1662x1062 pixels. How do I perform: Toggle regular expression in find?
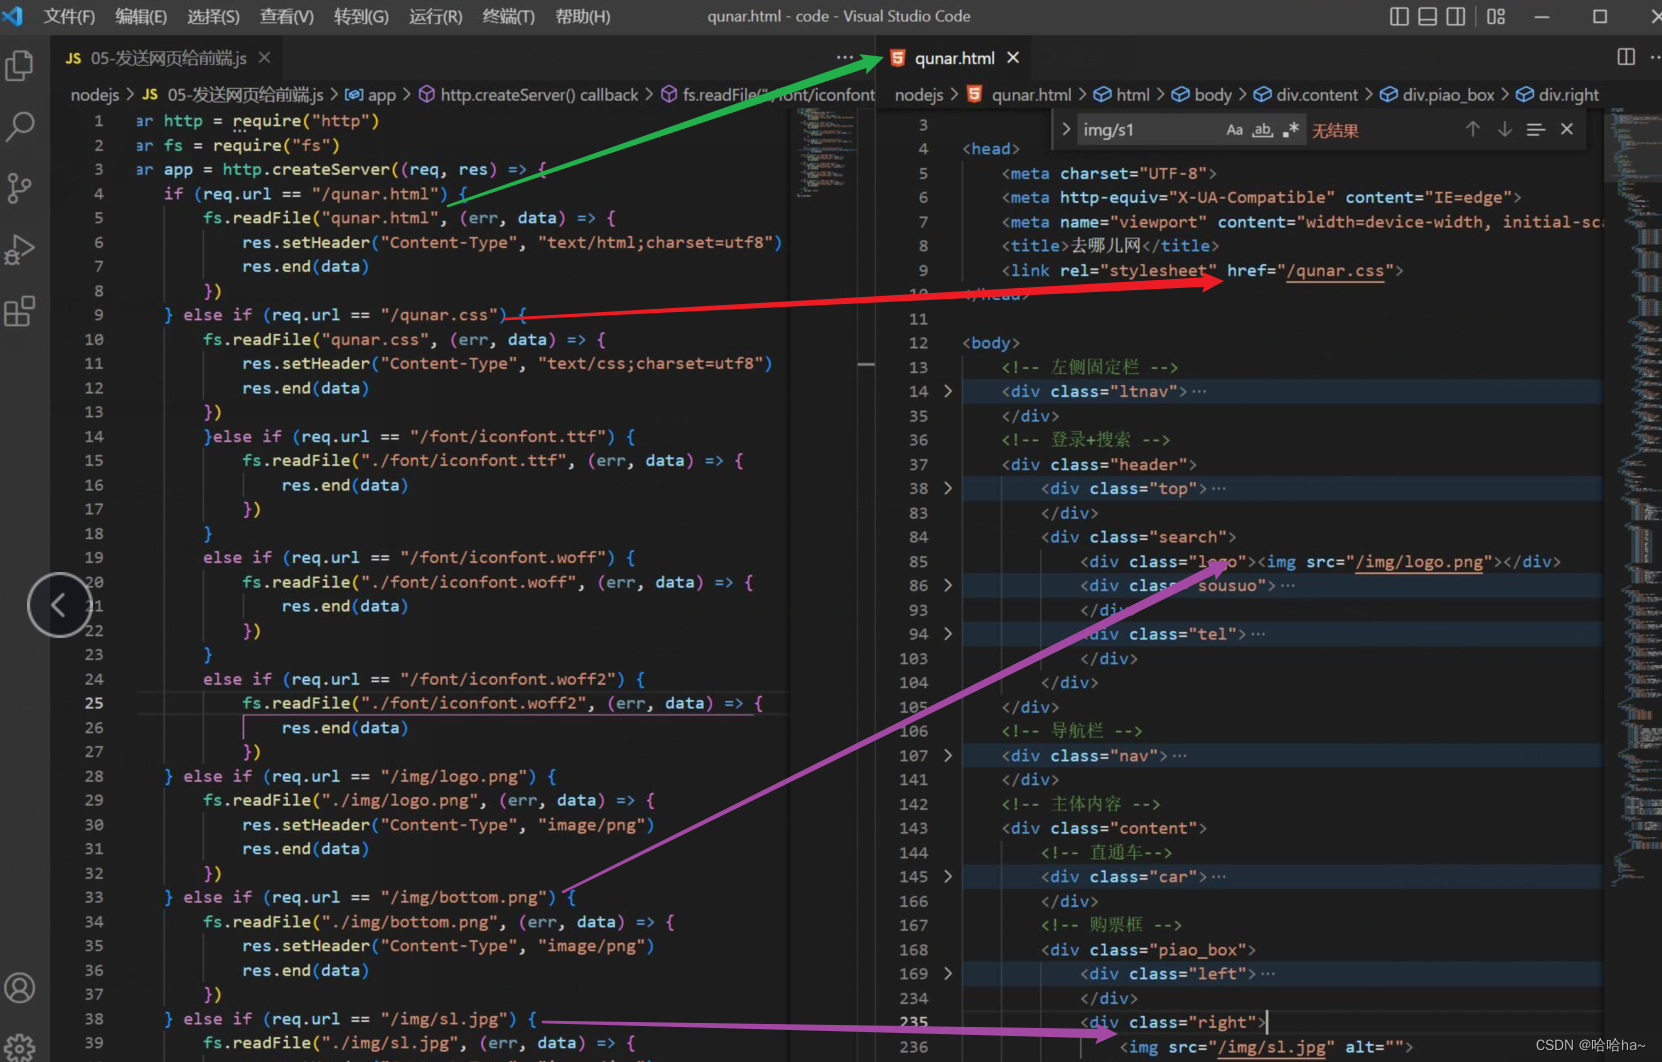coord(1291,130)
